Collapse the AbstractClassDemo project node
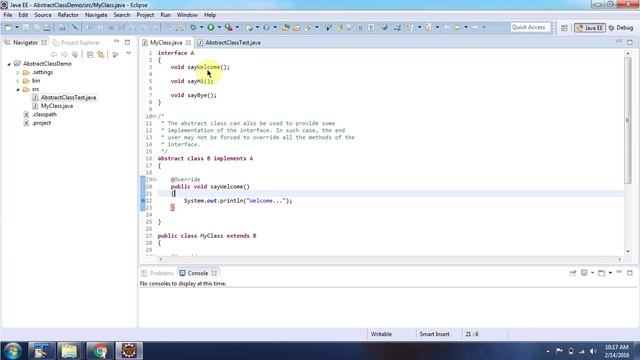The height and width of the screenshot is (360, 640). [x=9, y=64]
